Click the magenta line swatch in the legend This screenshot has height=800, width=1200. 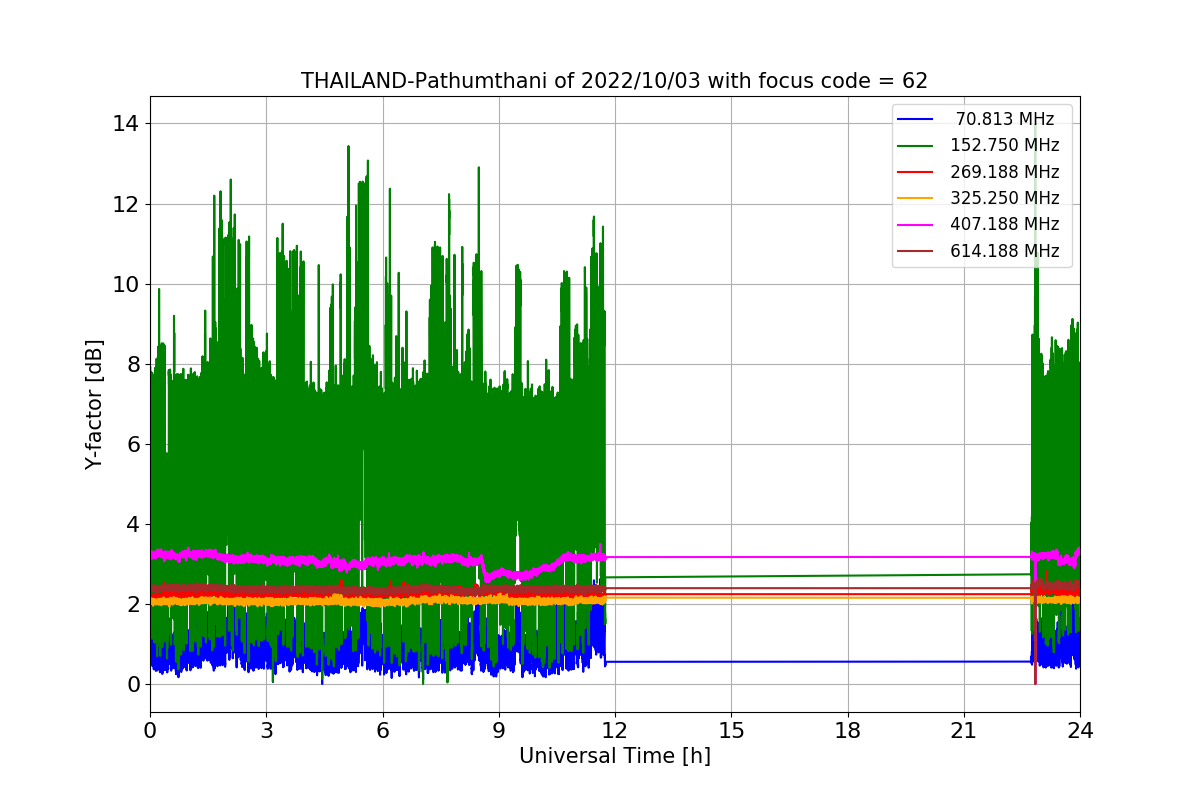(916, 225)
